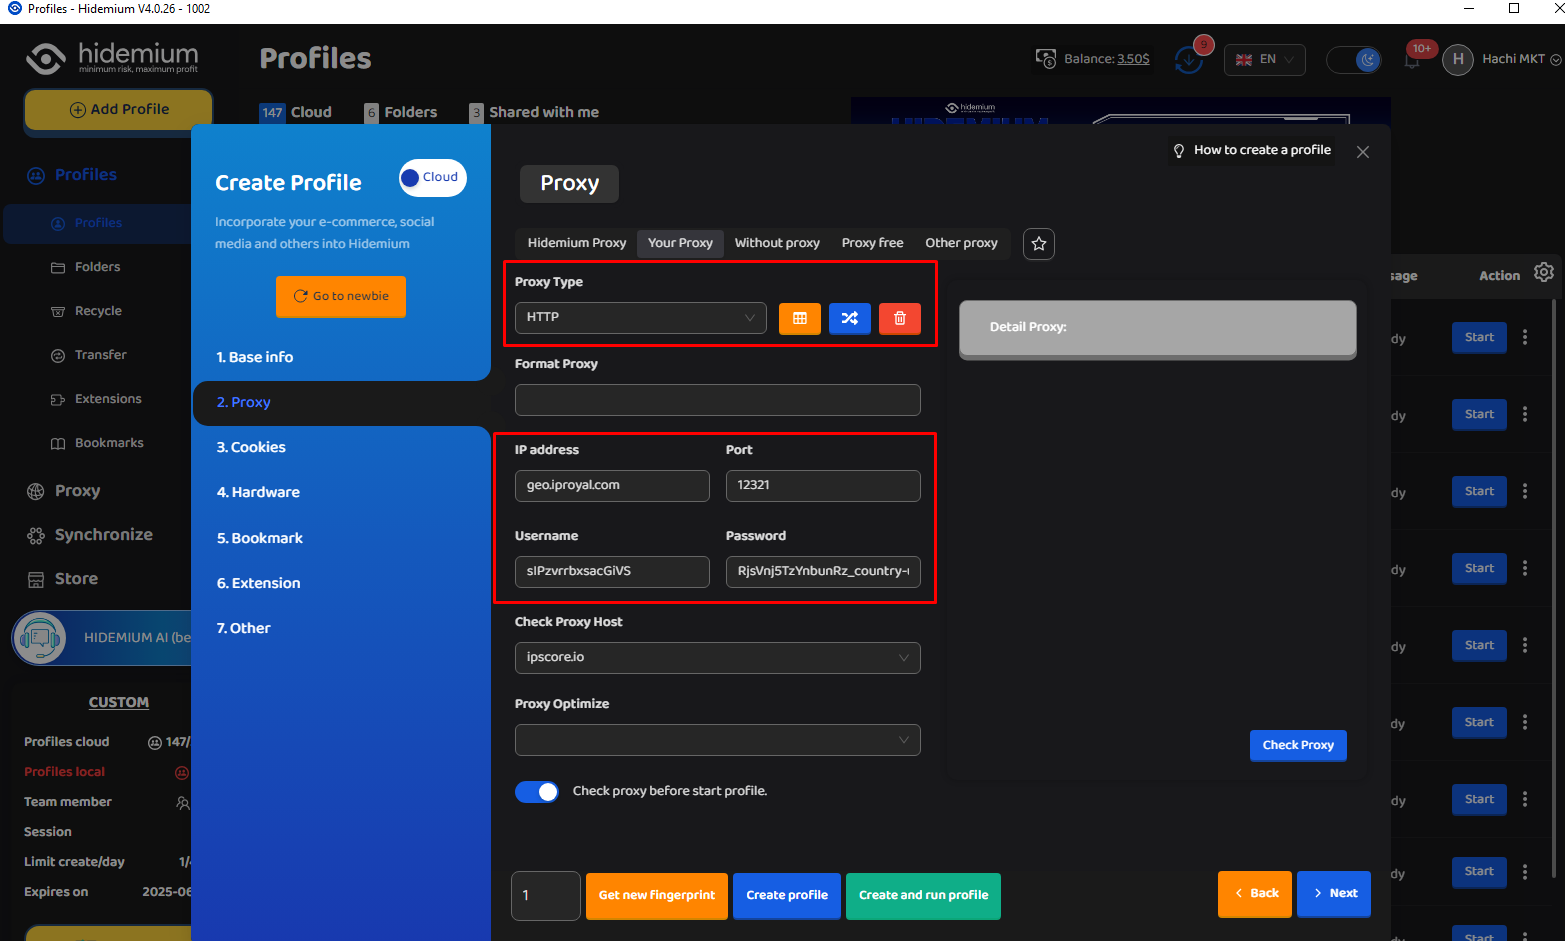Click the red trash delete proxy icon

coord(899,318)
